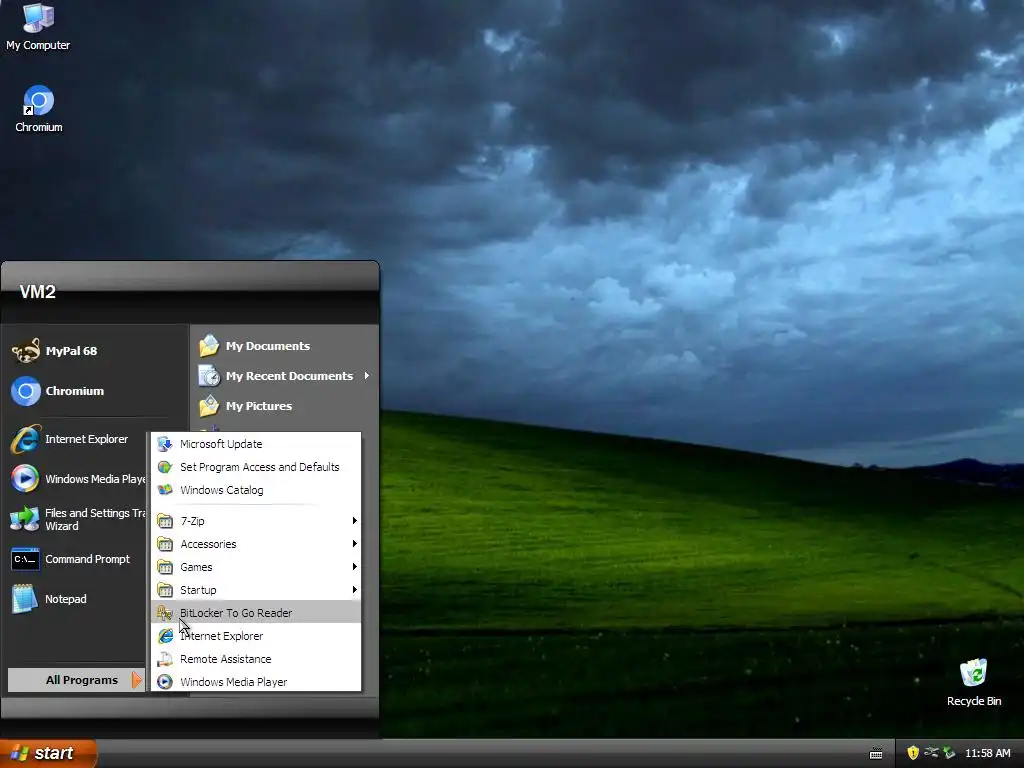
Task: Launch BitLocker To Go Reader
Action: [256, 613]
